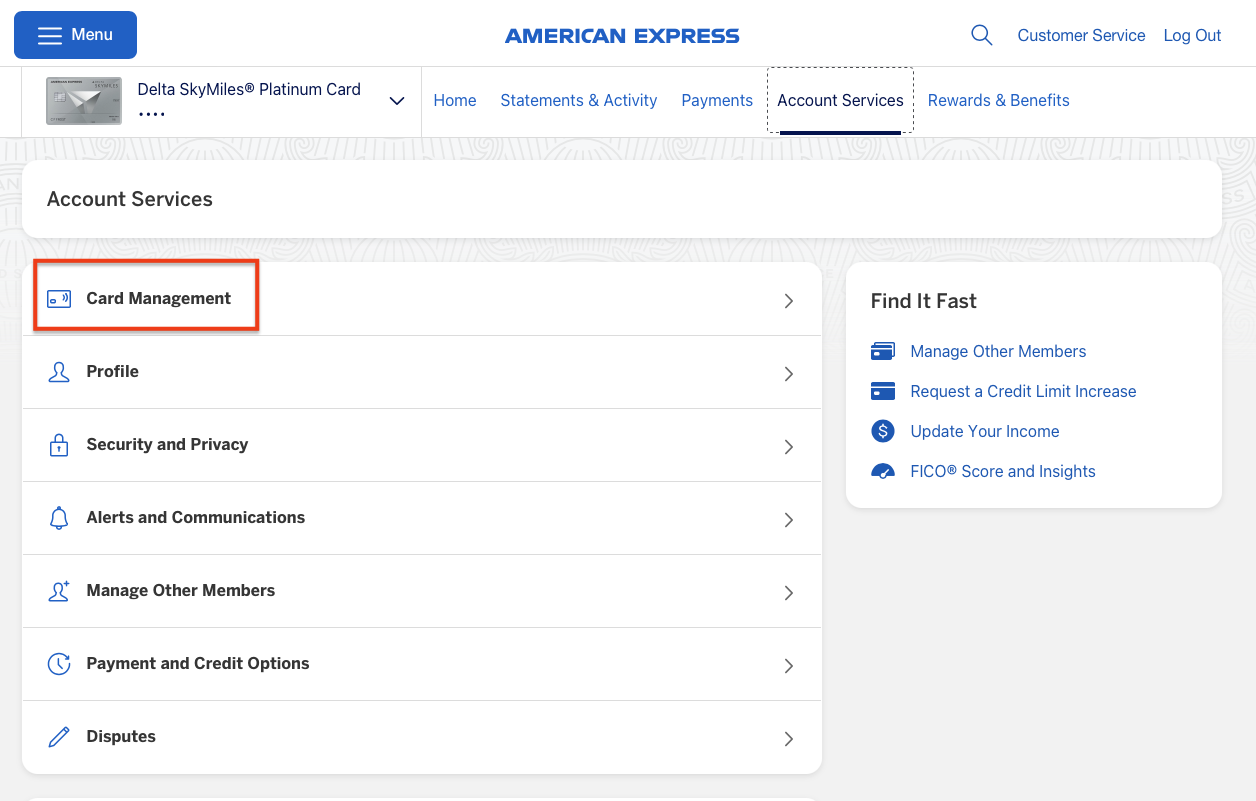Viewport: 1256px width, 801px height.
Task: Go to the Home tab
Action: tap(455, 100)
